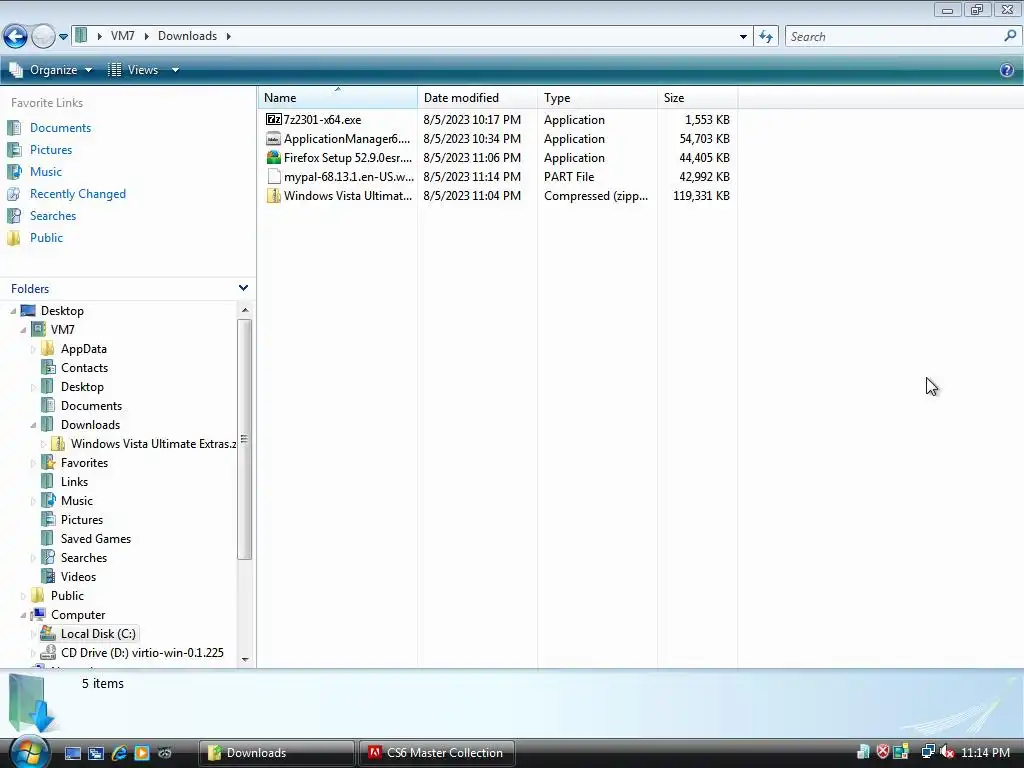Click scroll down arrow of folder tree
Screen dimensions: 1024x768
click(x=245, y=659)
